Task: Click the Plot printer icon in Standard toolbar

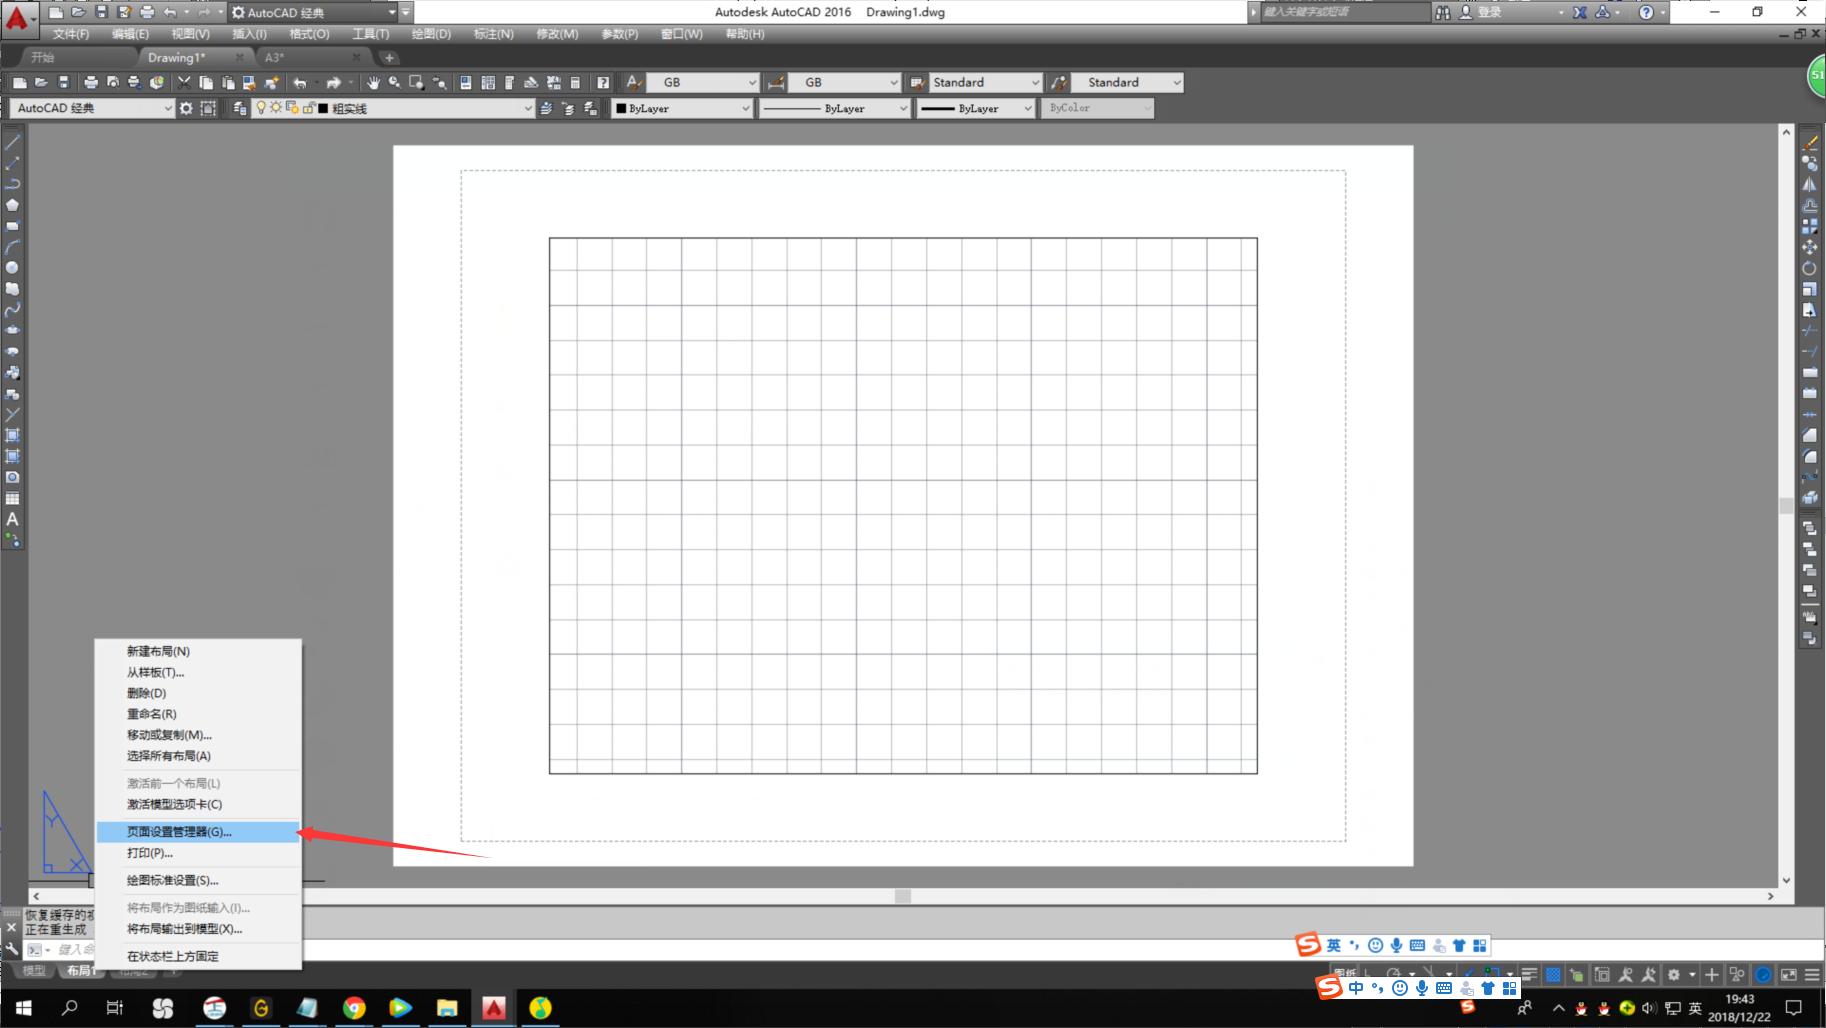Action: pyautogui.click(x=91, y=82)
